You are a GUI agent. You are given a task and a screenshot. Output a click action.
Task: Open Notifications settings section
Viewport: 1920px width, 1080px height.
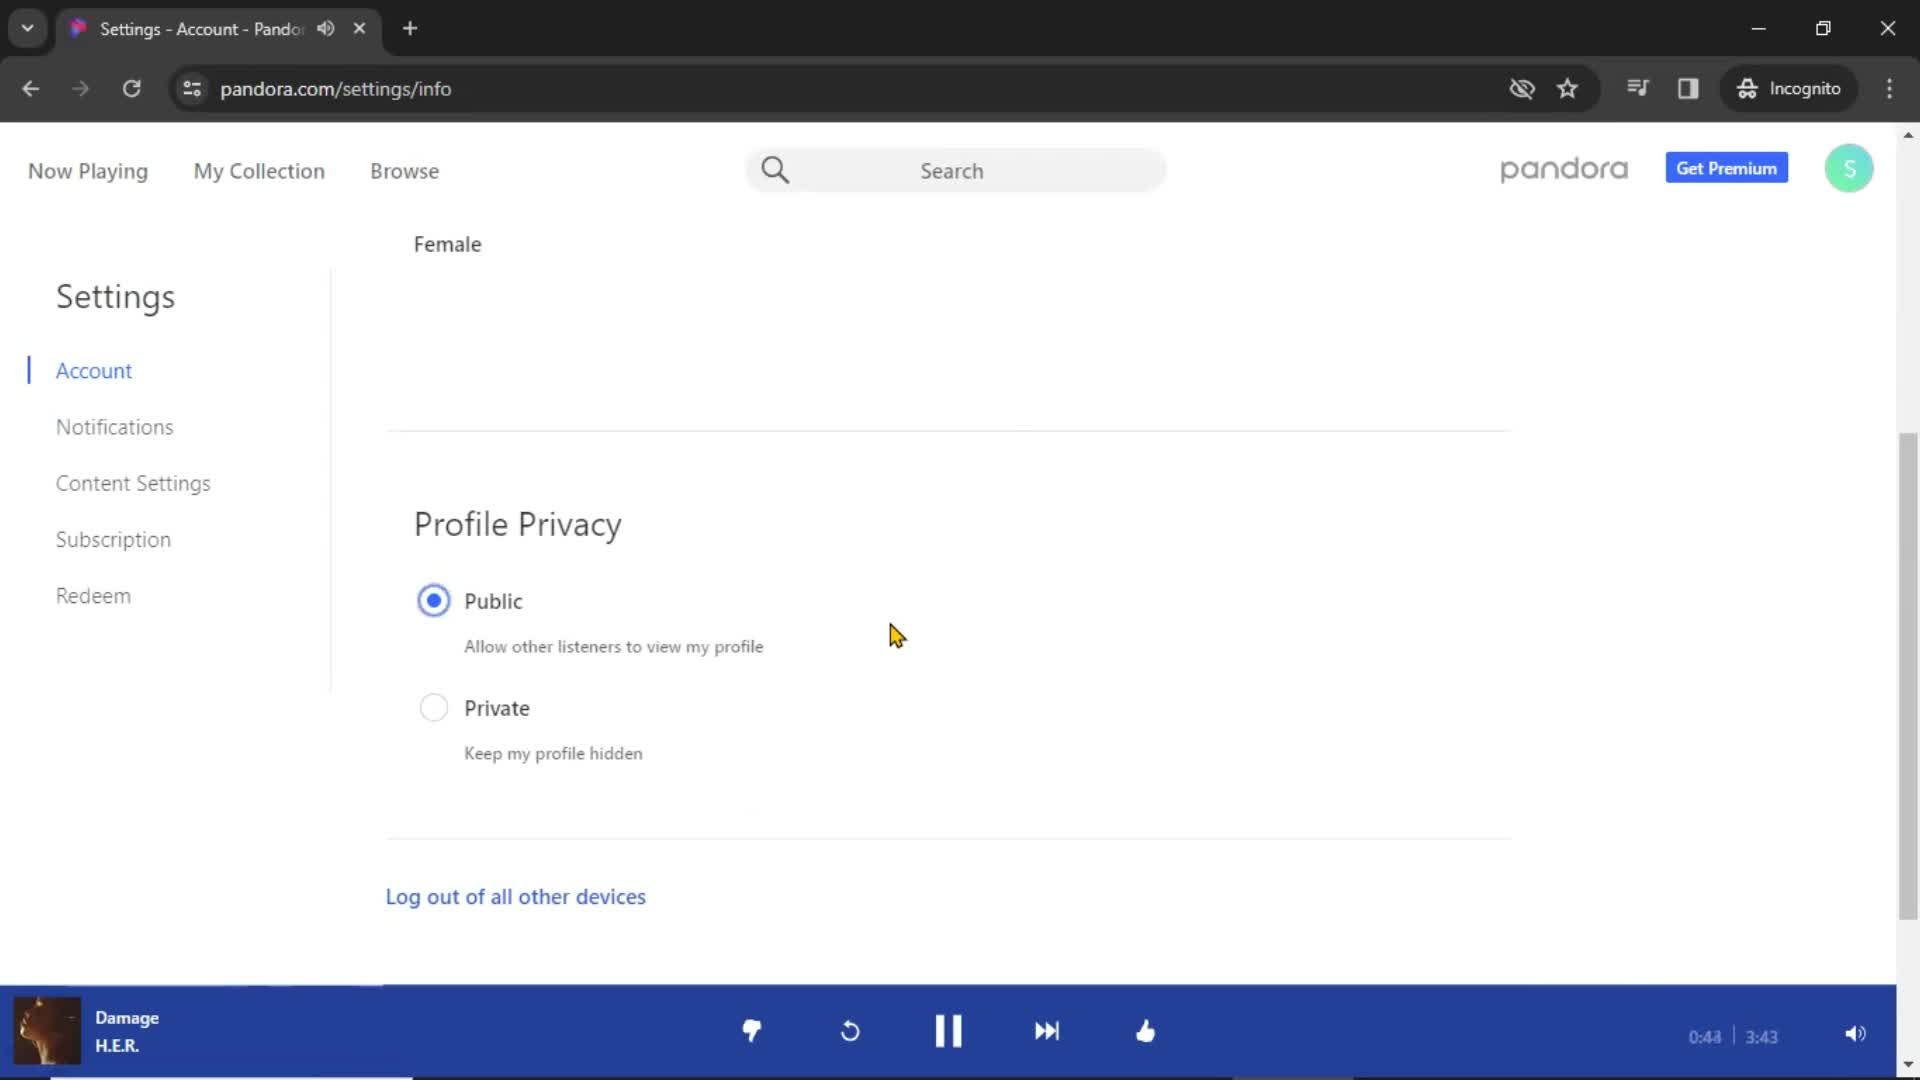pyautogui.click(x=115, y=427)
